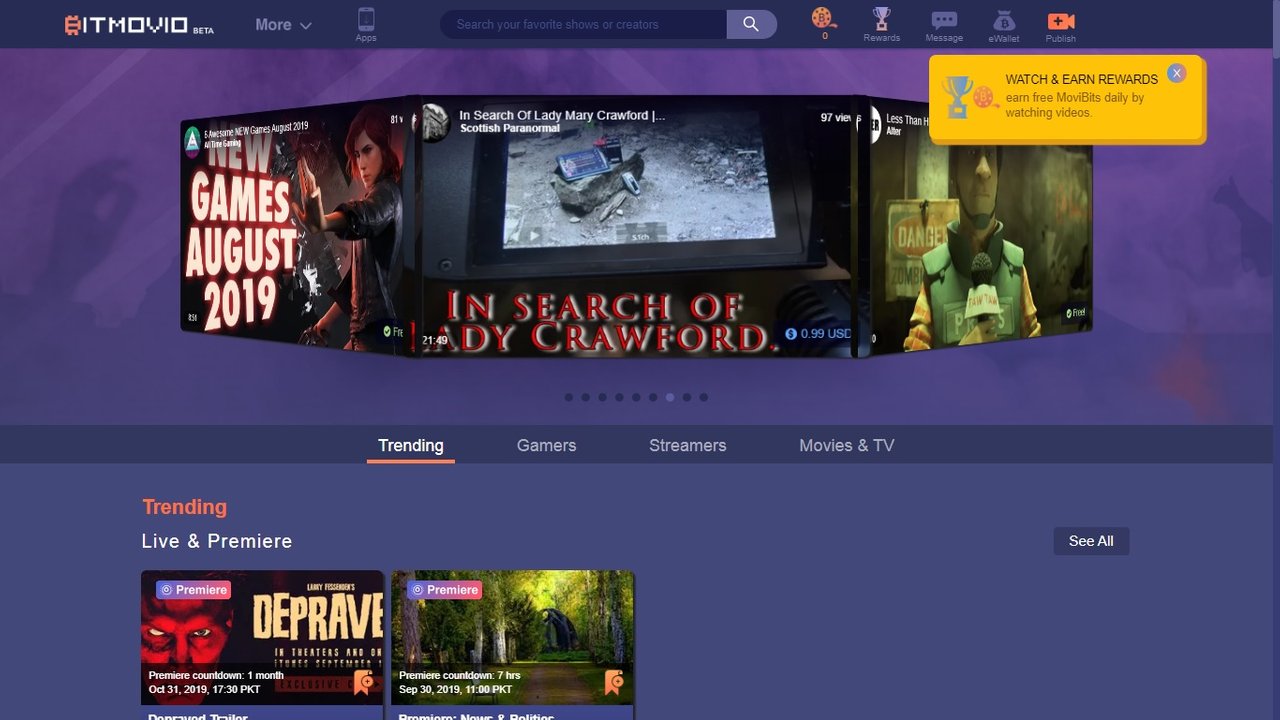This screenshot has width=1280, height=720.
Task: Select the second carousel dot
Action: point(586,397)
